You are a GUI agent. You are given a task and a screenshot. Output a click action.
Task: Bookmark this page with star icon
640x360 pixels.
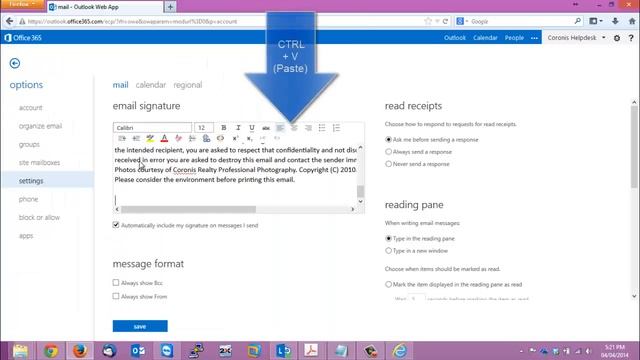coord(428,21)
